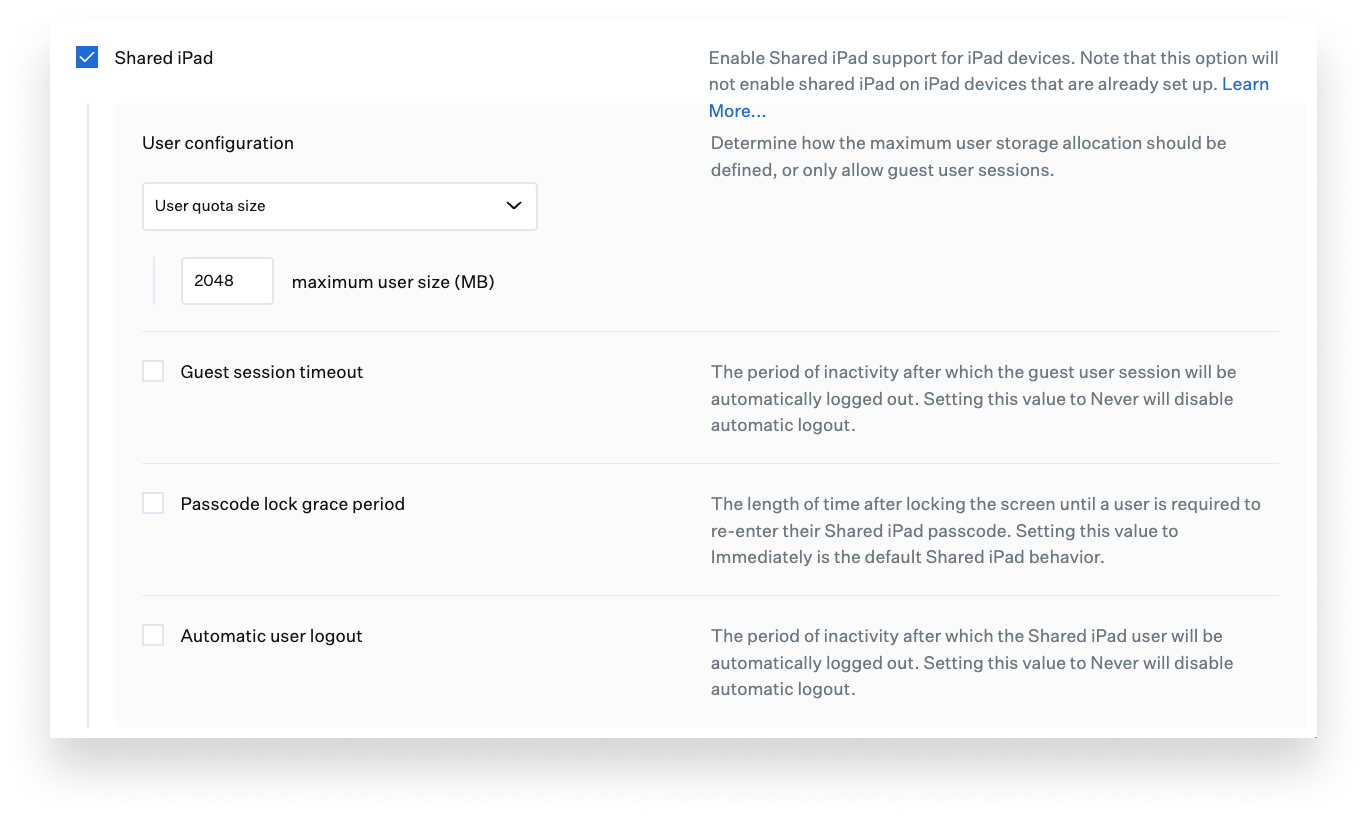Uncheck the Shared iPad checkbox
The height and width of the screenshot is (818, 1367).
point(88,58)
